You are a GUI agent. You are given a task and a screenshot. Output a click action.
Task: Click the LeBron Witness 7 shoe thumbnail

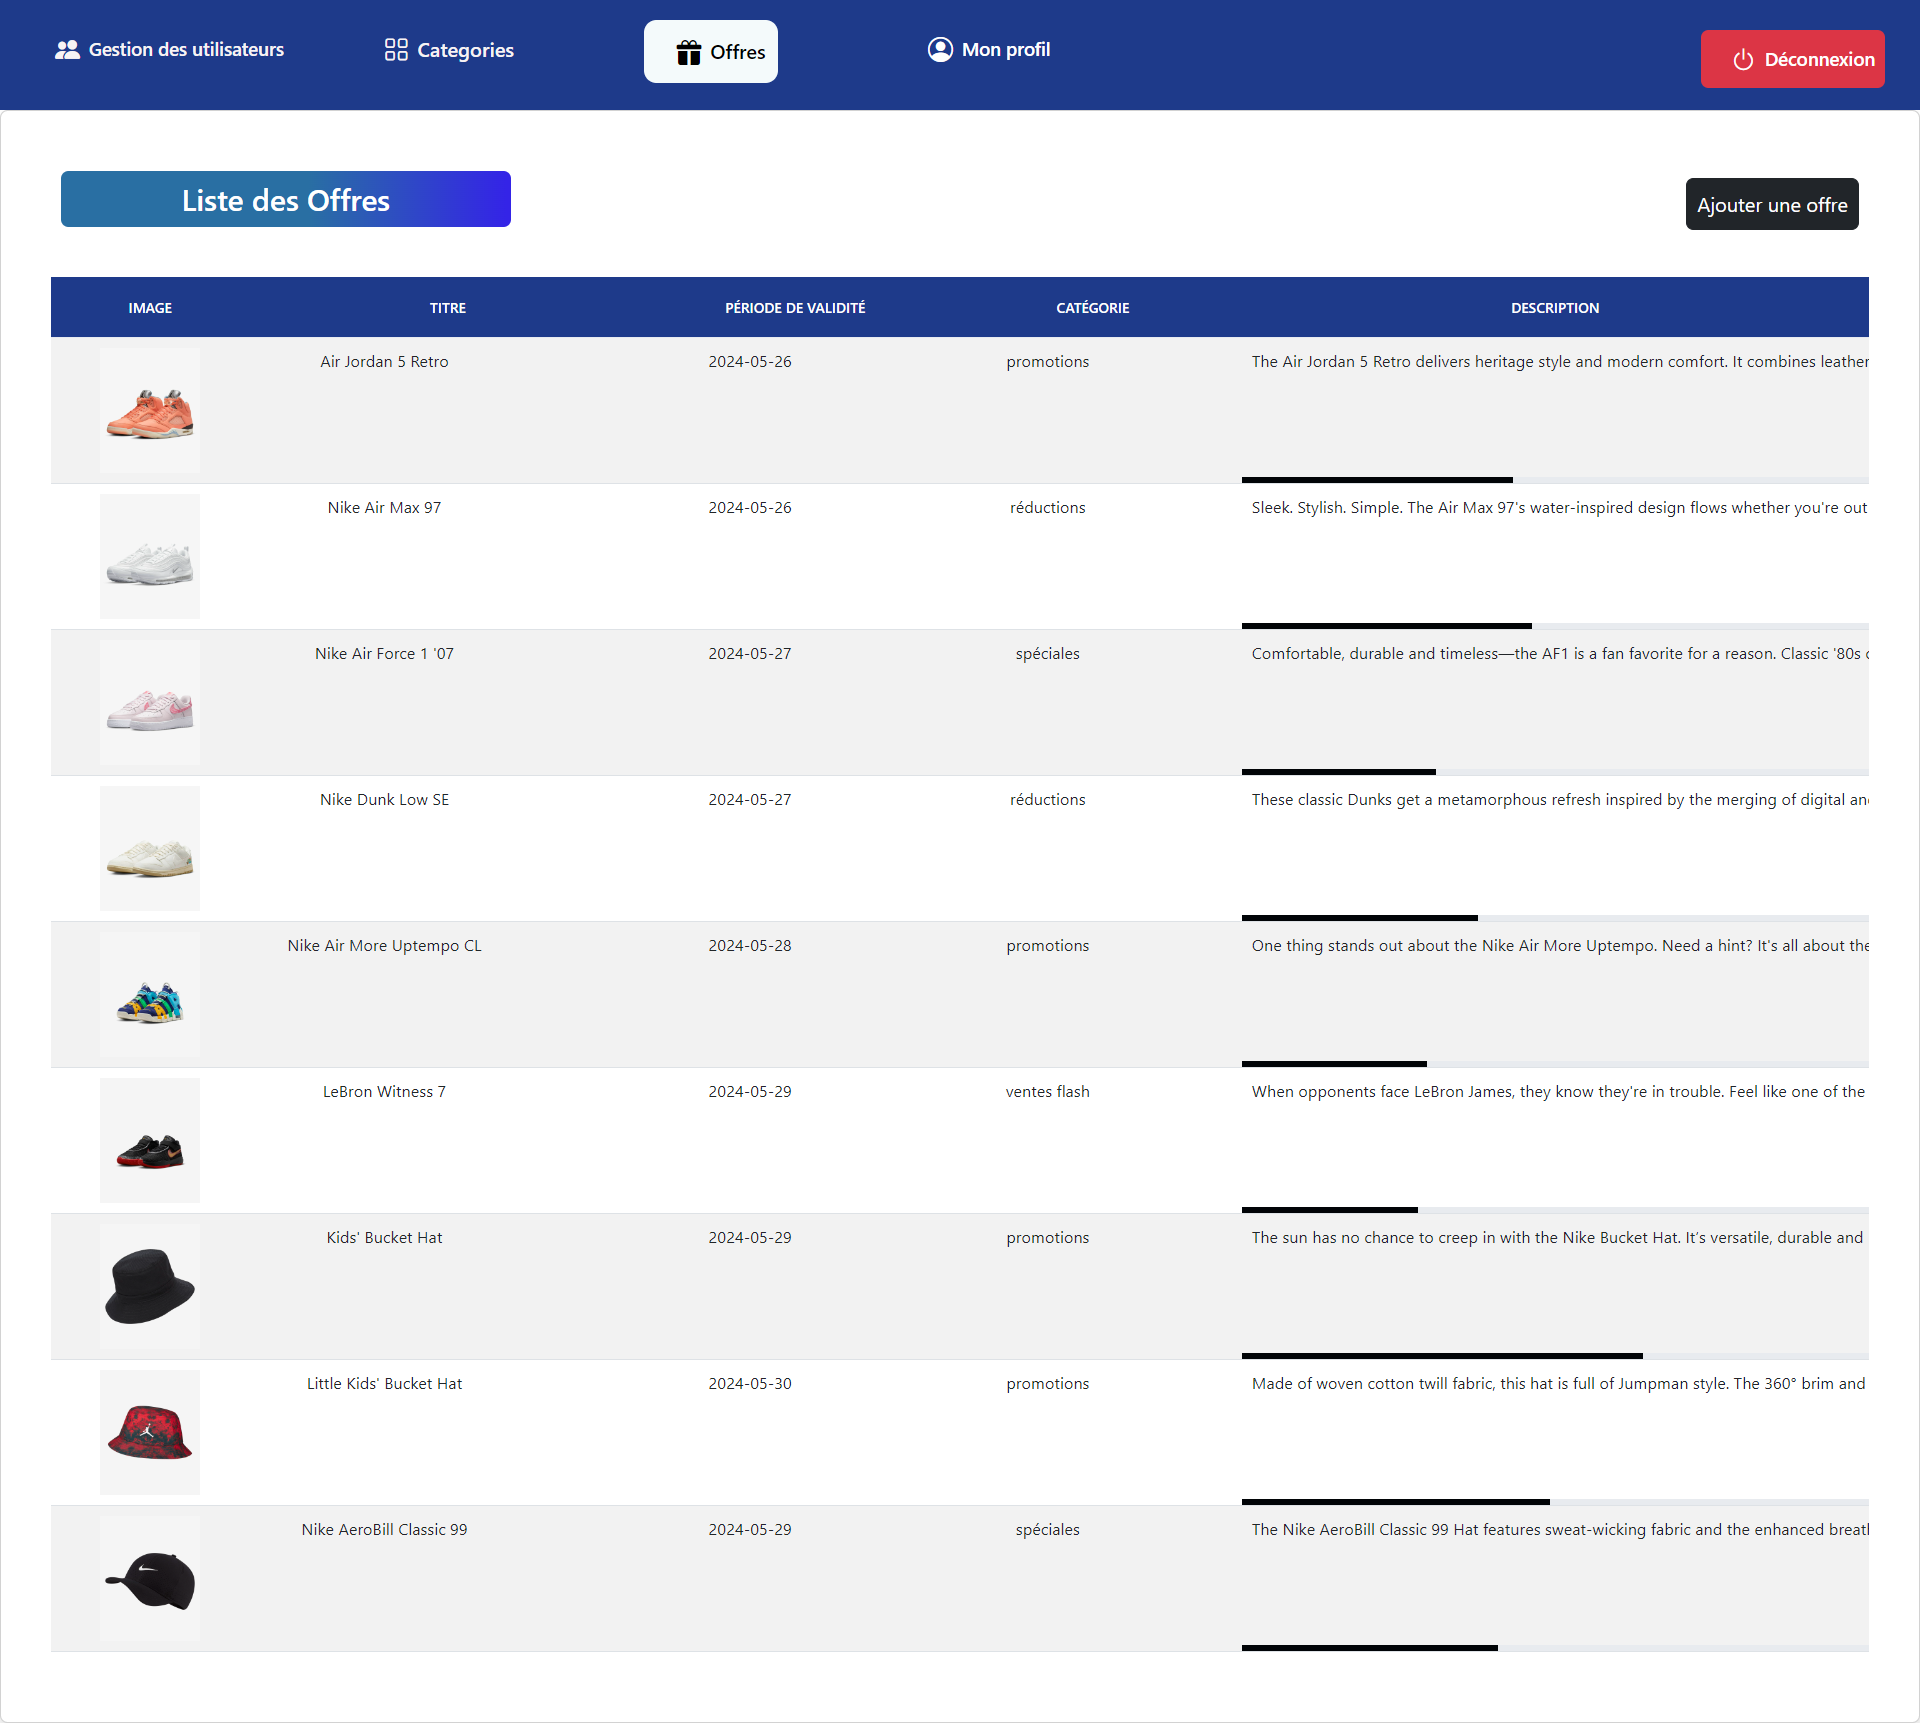pyautogui.click(x=150, y=1141)
